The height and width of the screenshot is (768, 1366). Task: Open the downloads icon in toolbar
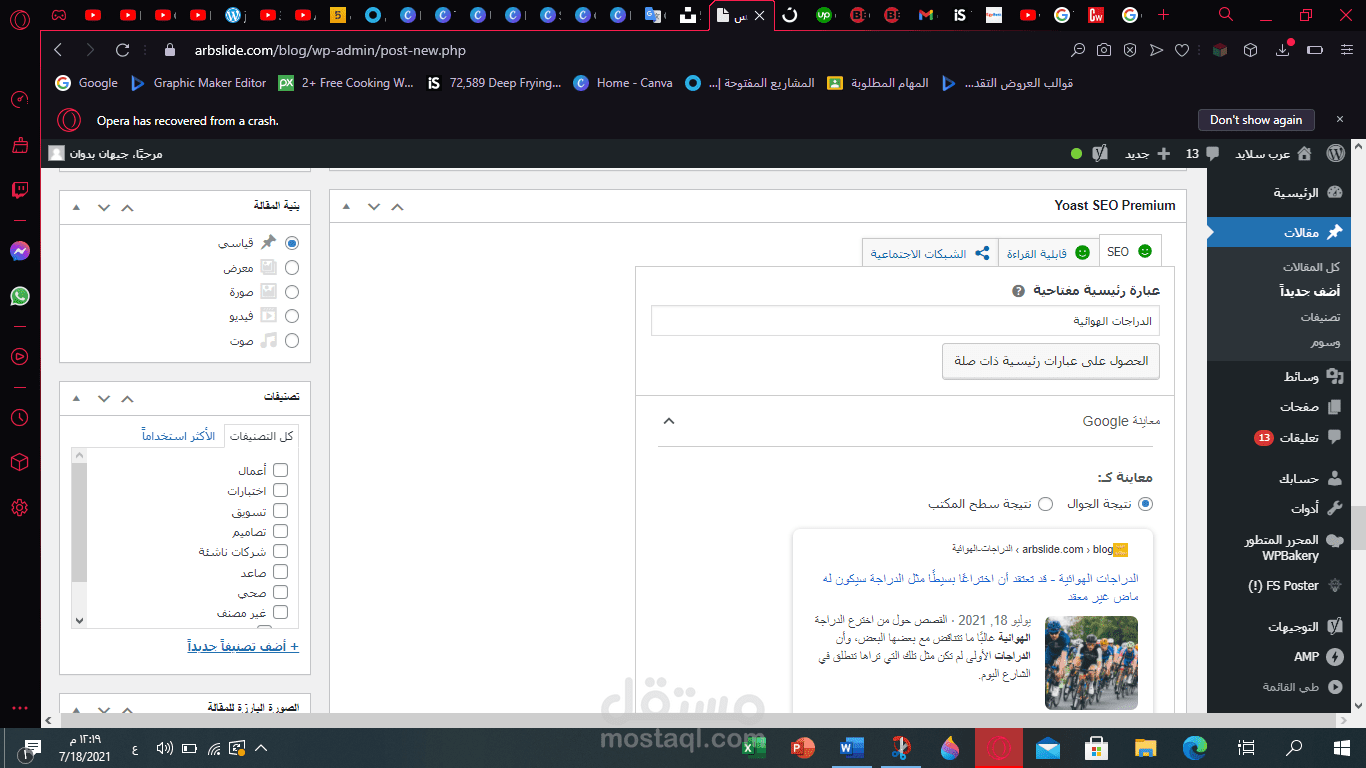pyautogui.click(x=1284, y=50)
